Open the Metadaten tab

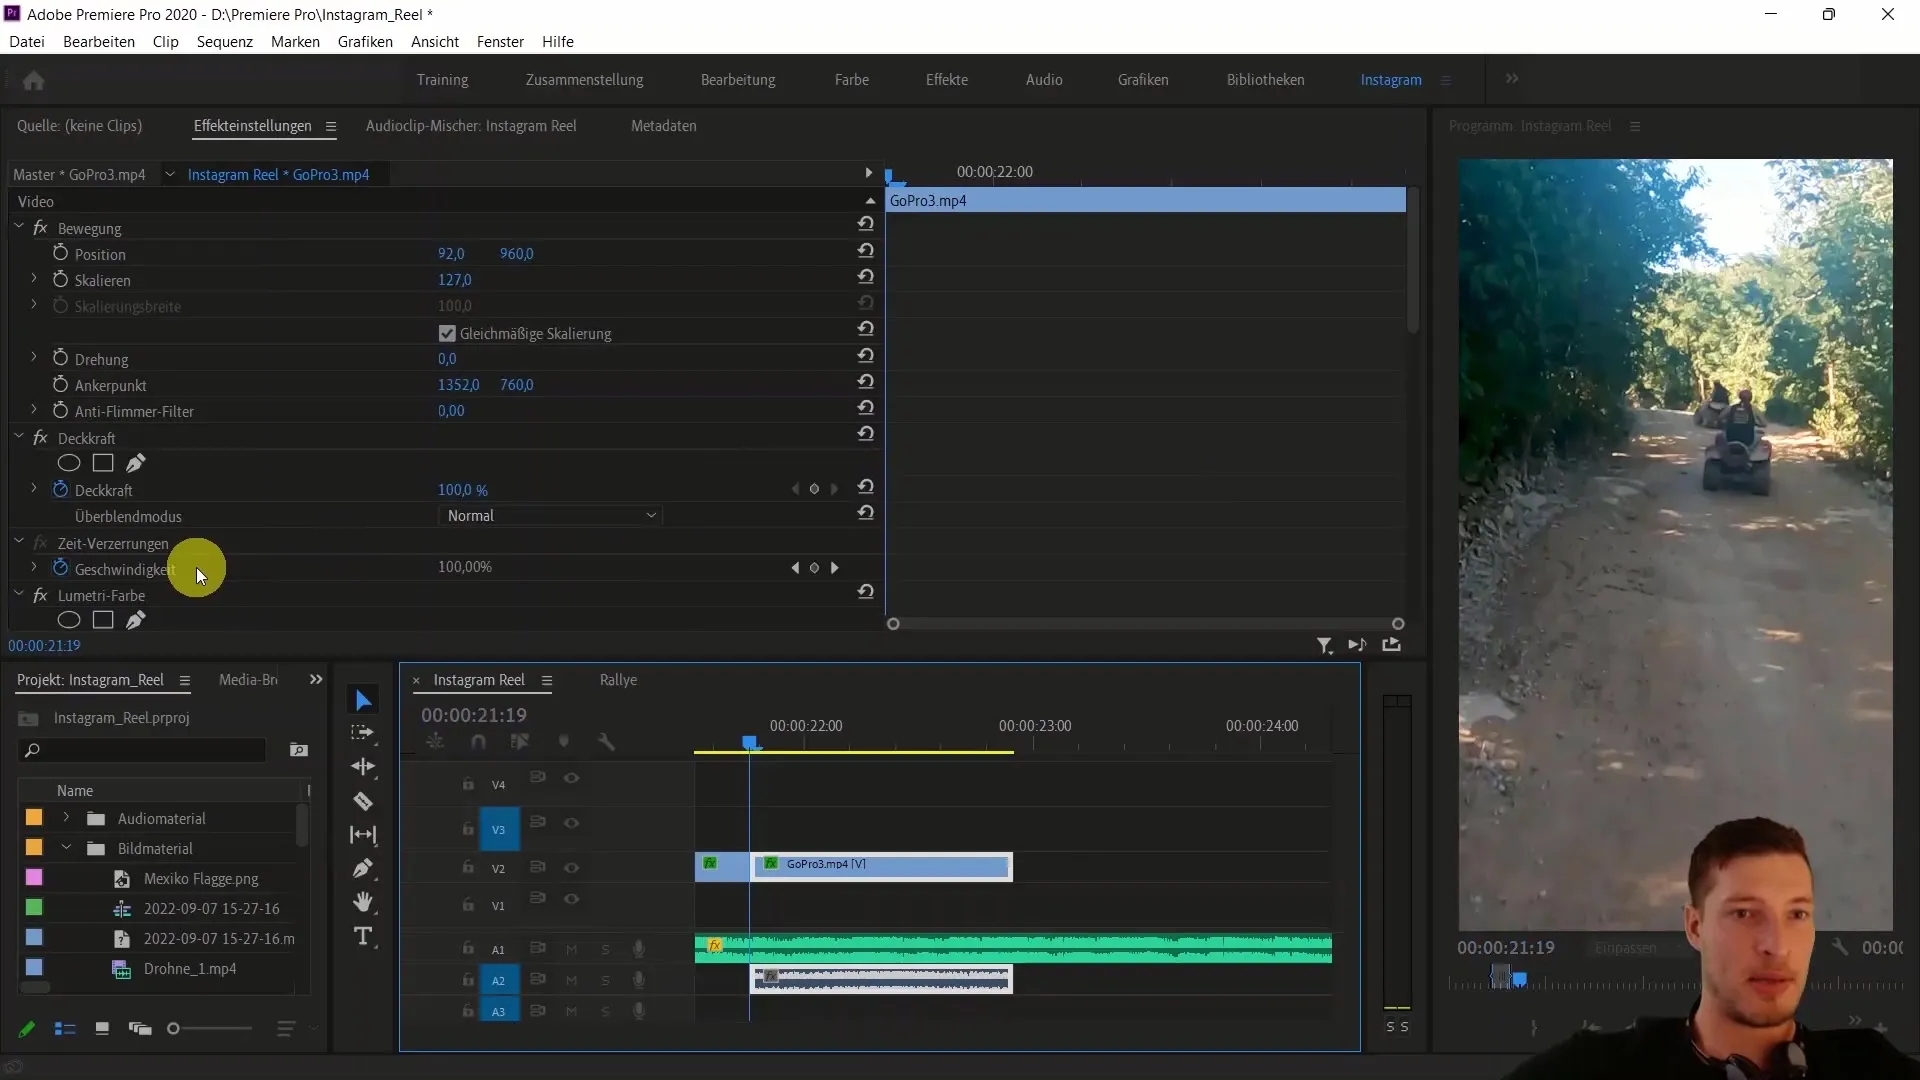[663, 126]
